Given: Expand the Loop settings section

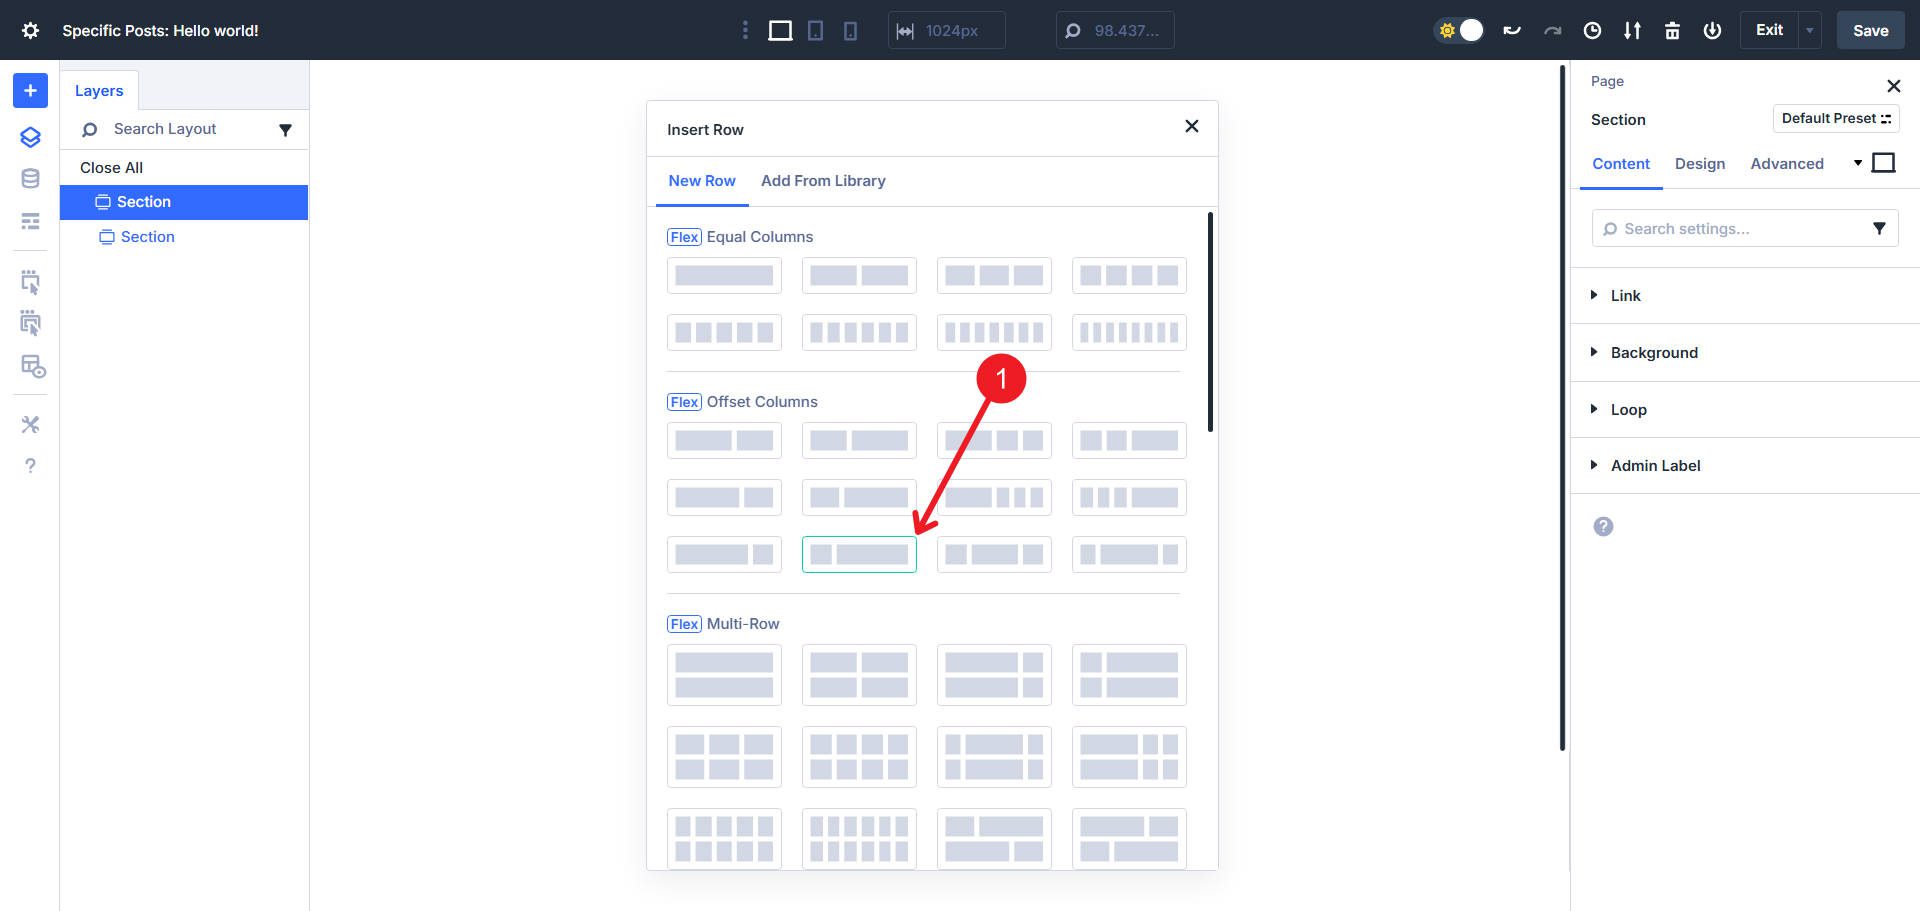Looking at the screenshot, I should (x=1629, y=409).
